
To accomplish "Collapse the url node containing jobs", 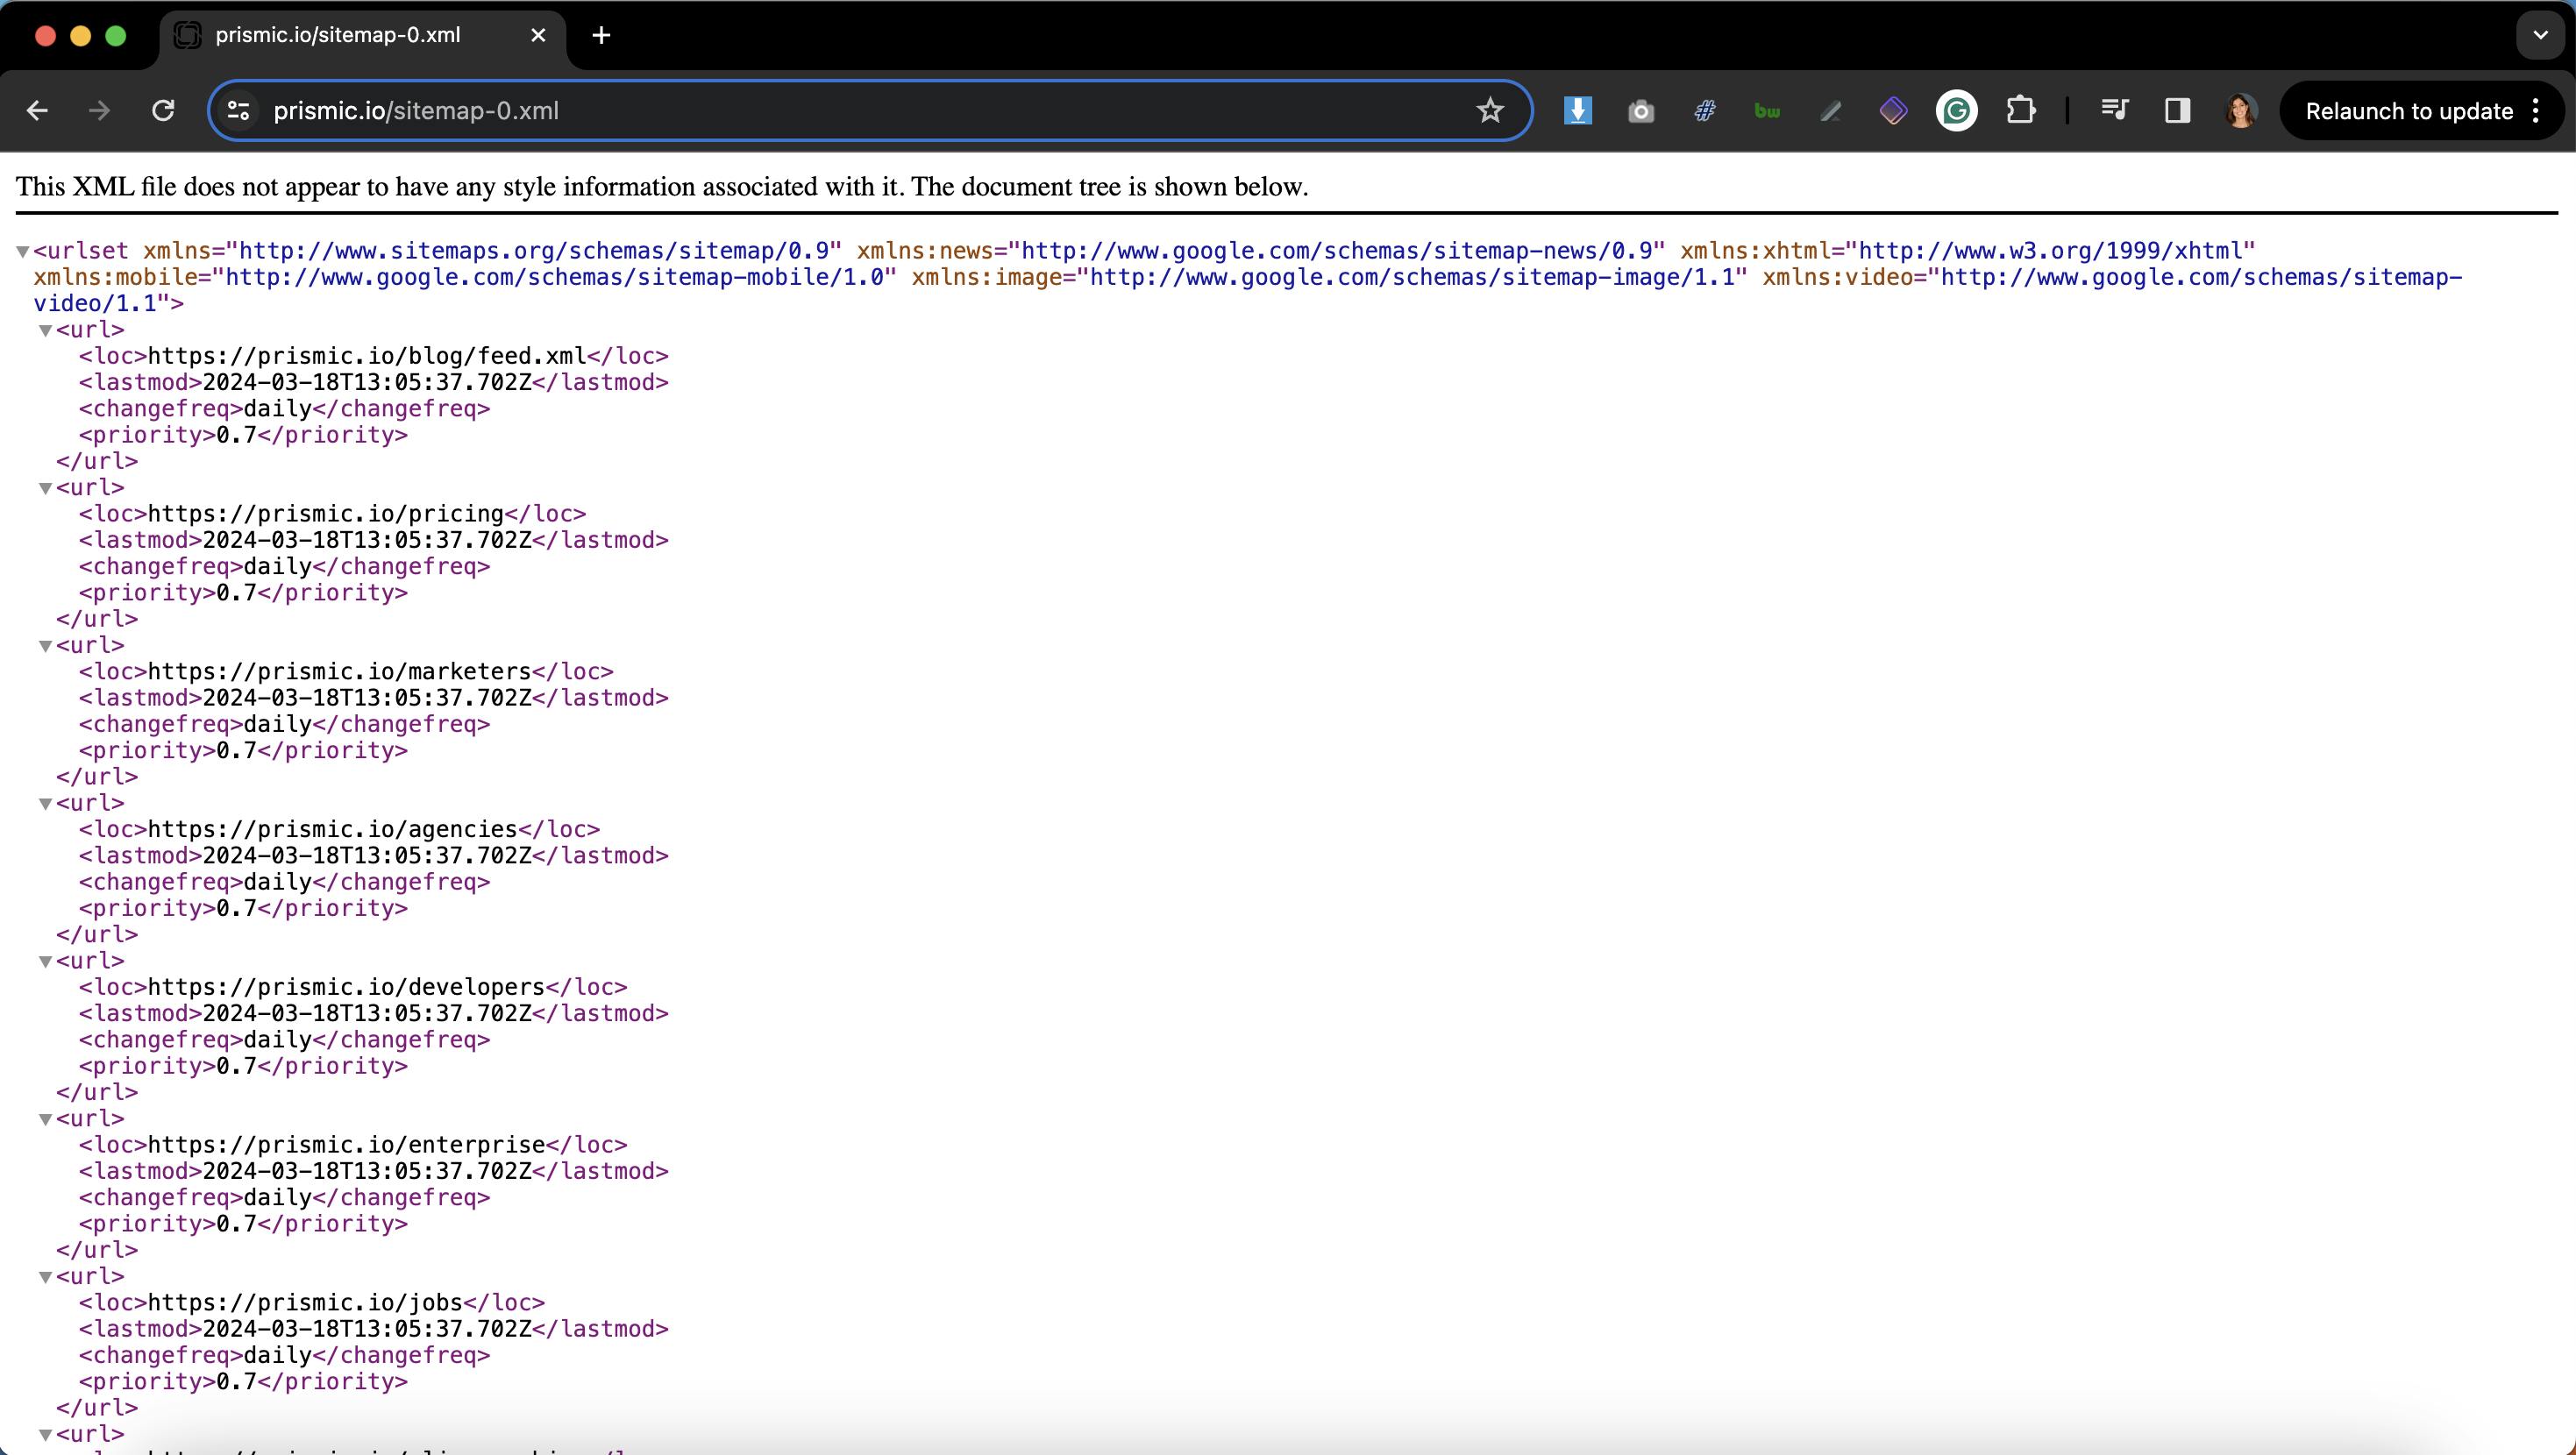I will 45,1277.
